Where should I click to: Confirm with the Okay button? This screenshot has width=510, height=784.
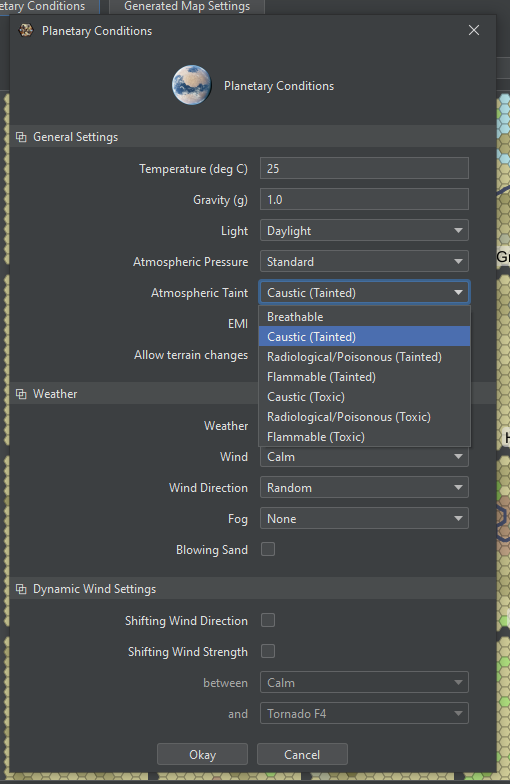point(202,754)
